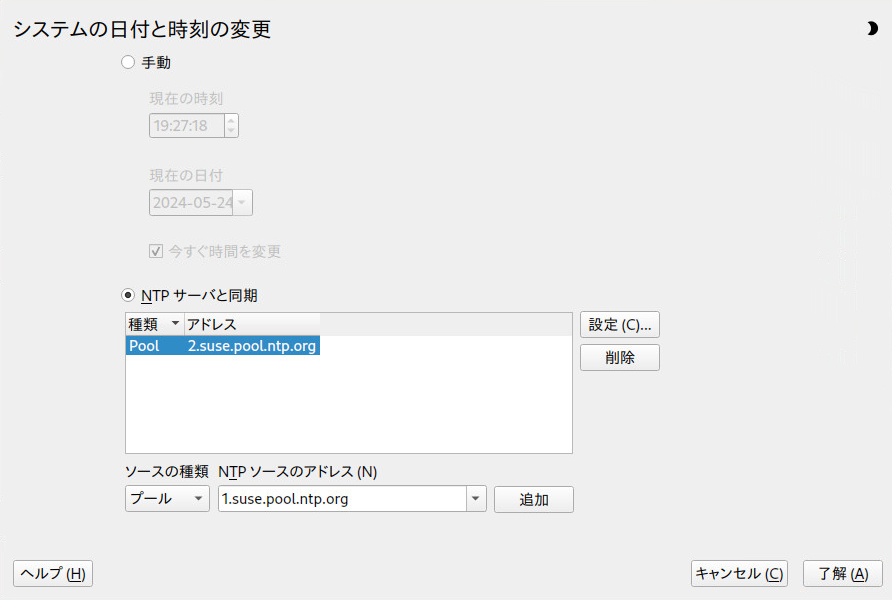The image size is (892, 600).
Task: Toggle the dark mode moon icon
Action: coord(872,29)
